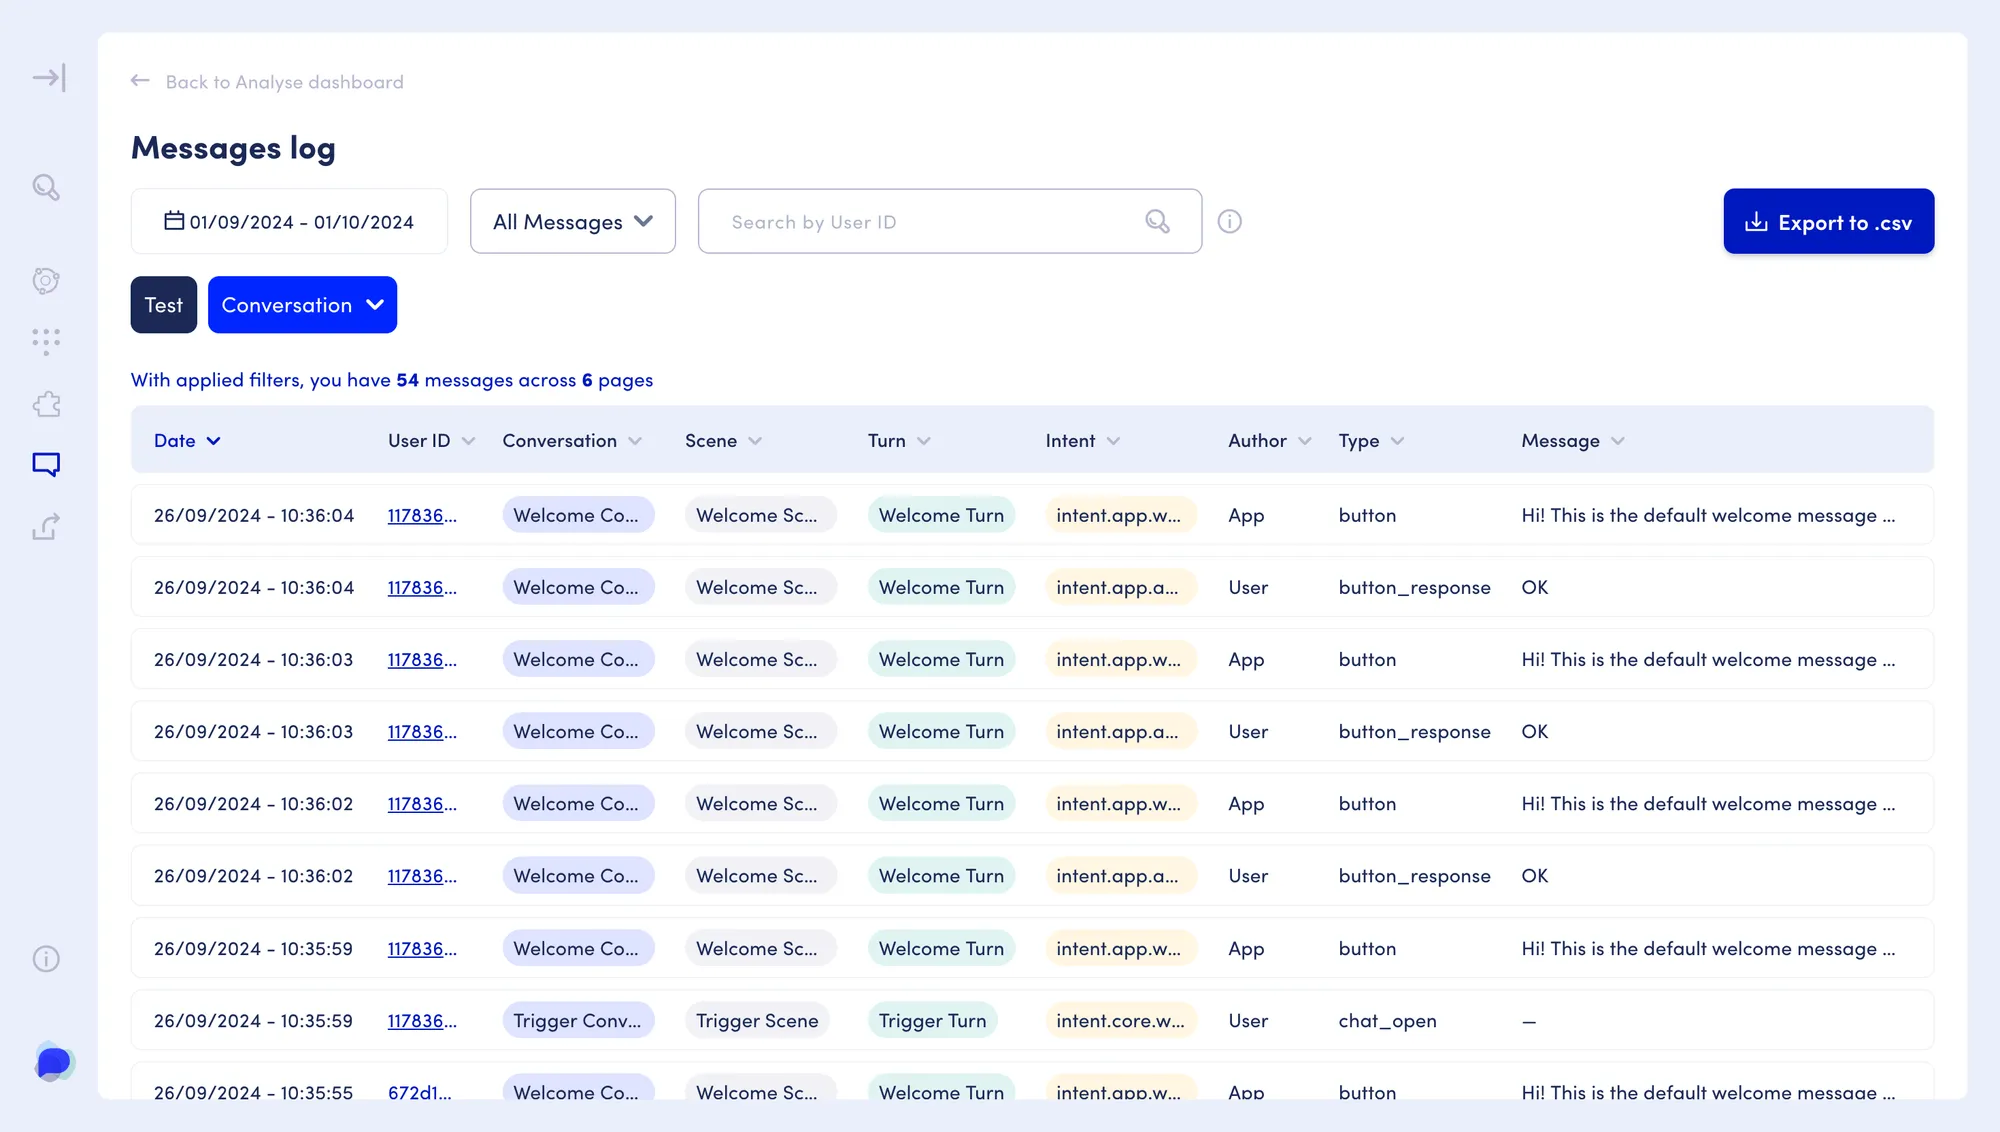The image size is (2000, 1132).
Task: Toggle the Test filter button
Action: [x=163, y=305]
